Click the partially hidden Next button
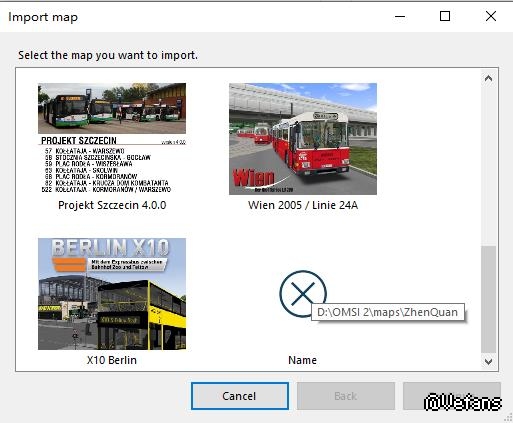 tap(452, 396)
